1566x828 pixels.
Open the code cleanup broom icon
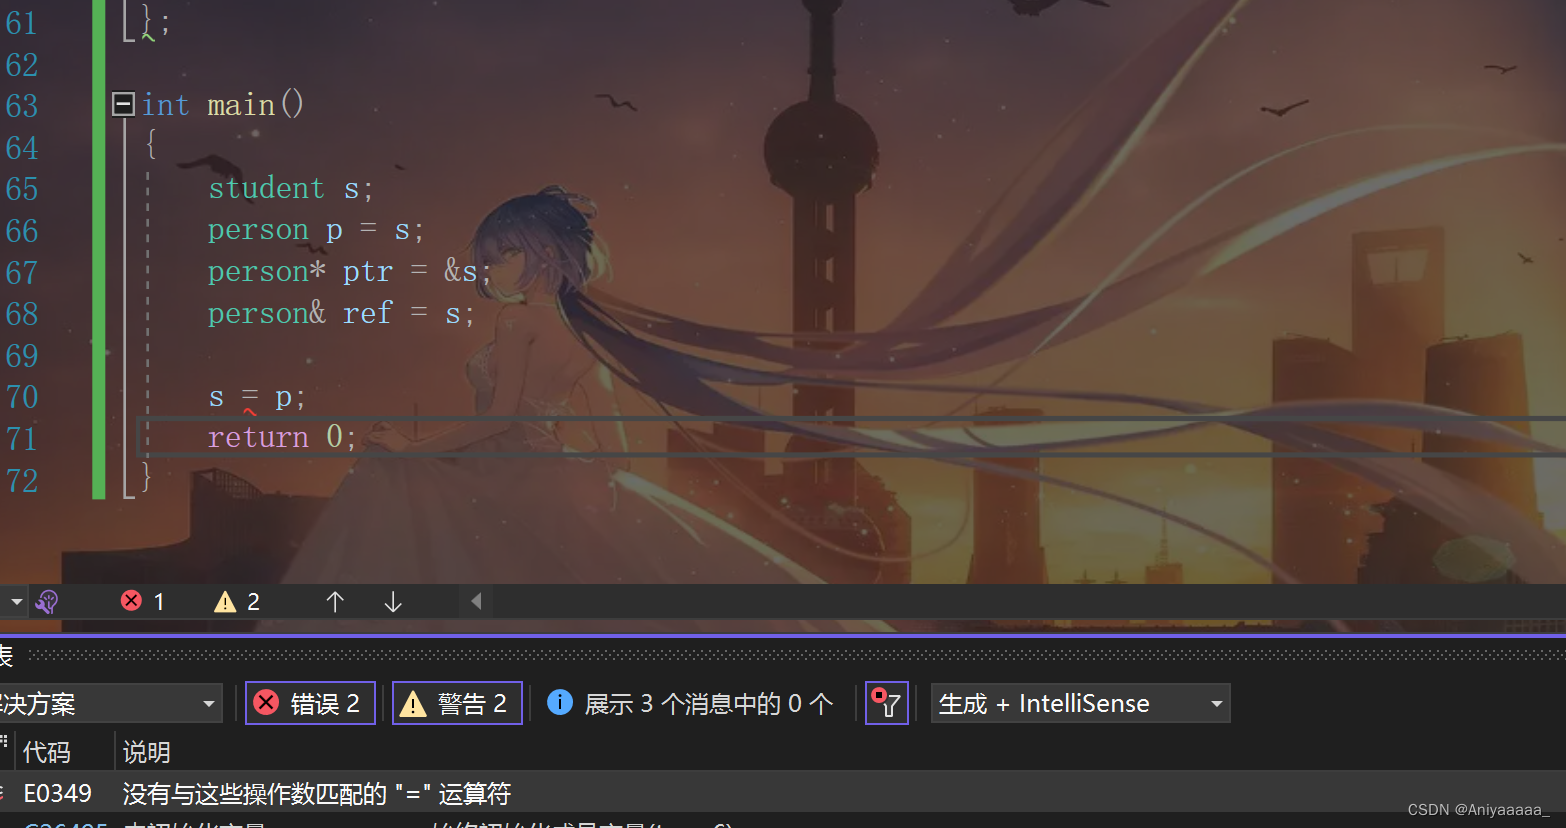point(47,601)
